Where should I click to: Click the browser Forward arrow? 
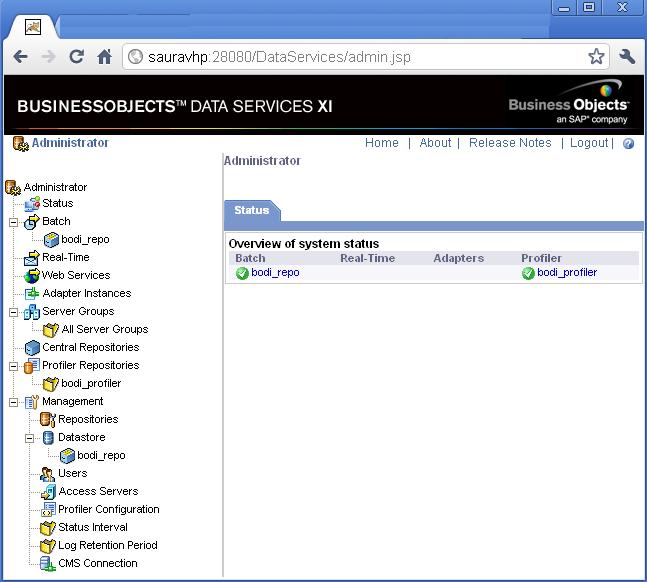point(49,57)
